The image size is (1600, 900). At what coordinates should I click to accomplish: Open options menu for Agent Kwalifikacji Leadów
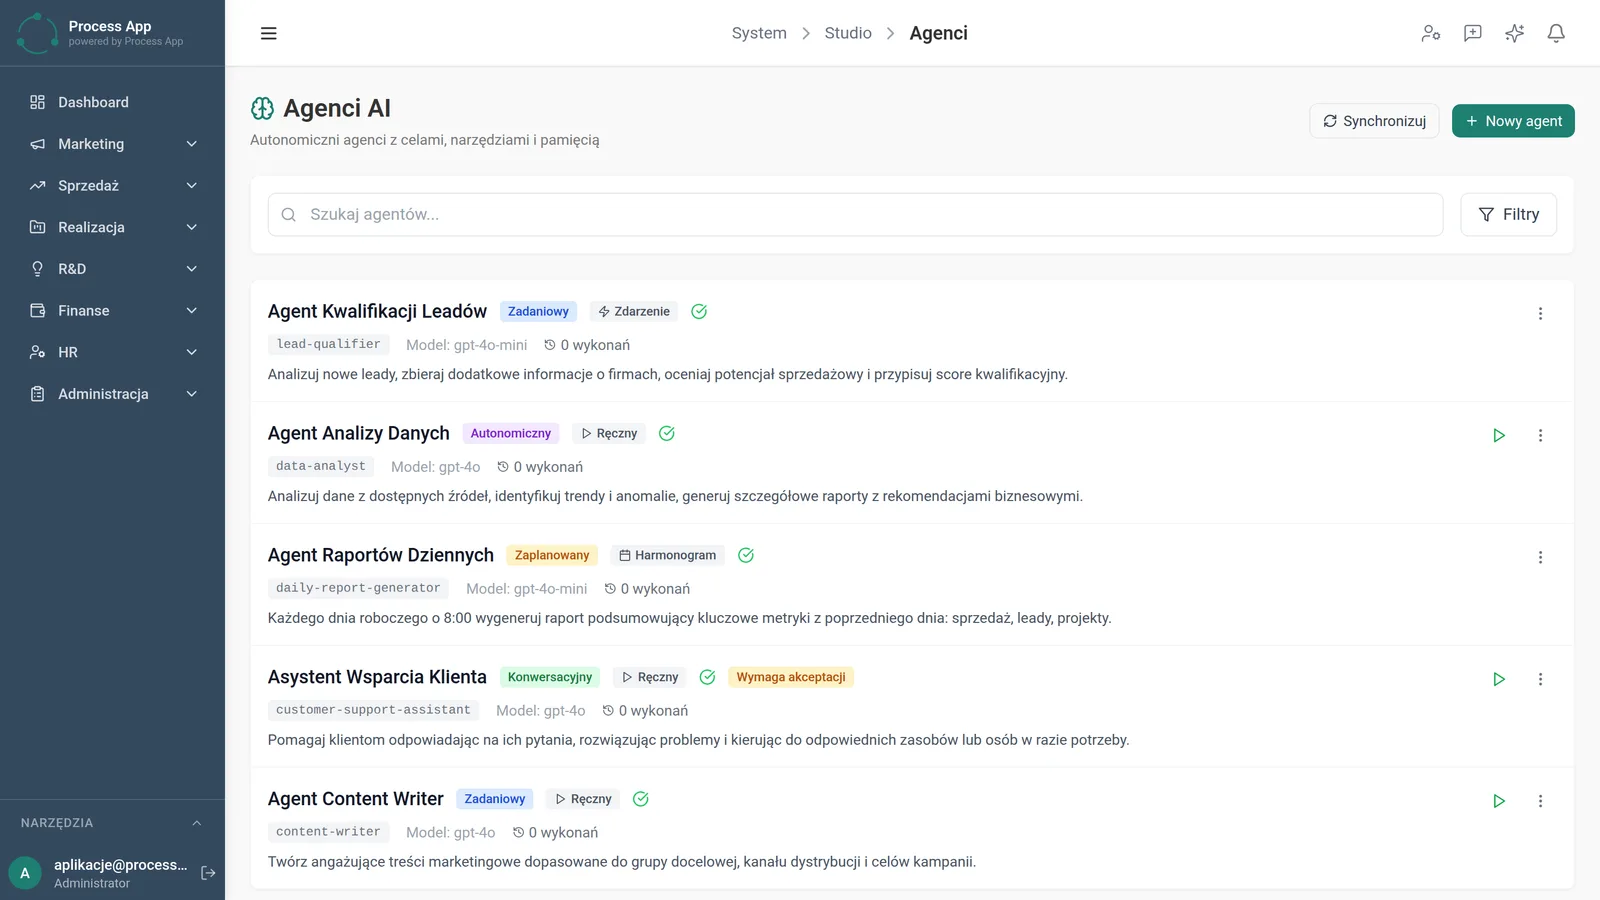point(1540,313)
